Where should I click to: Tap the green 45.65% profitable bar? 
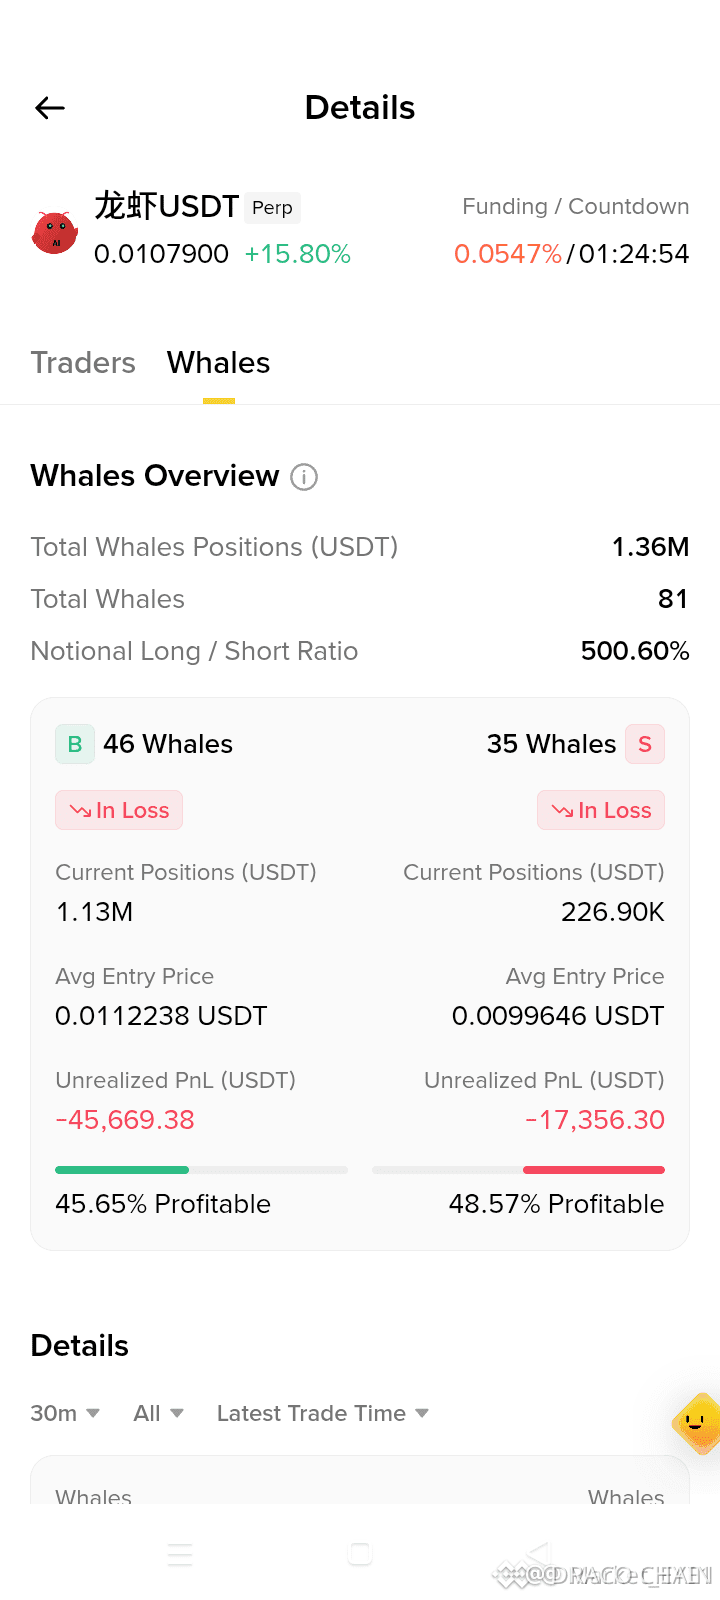point(122,1170)
